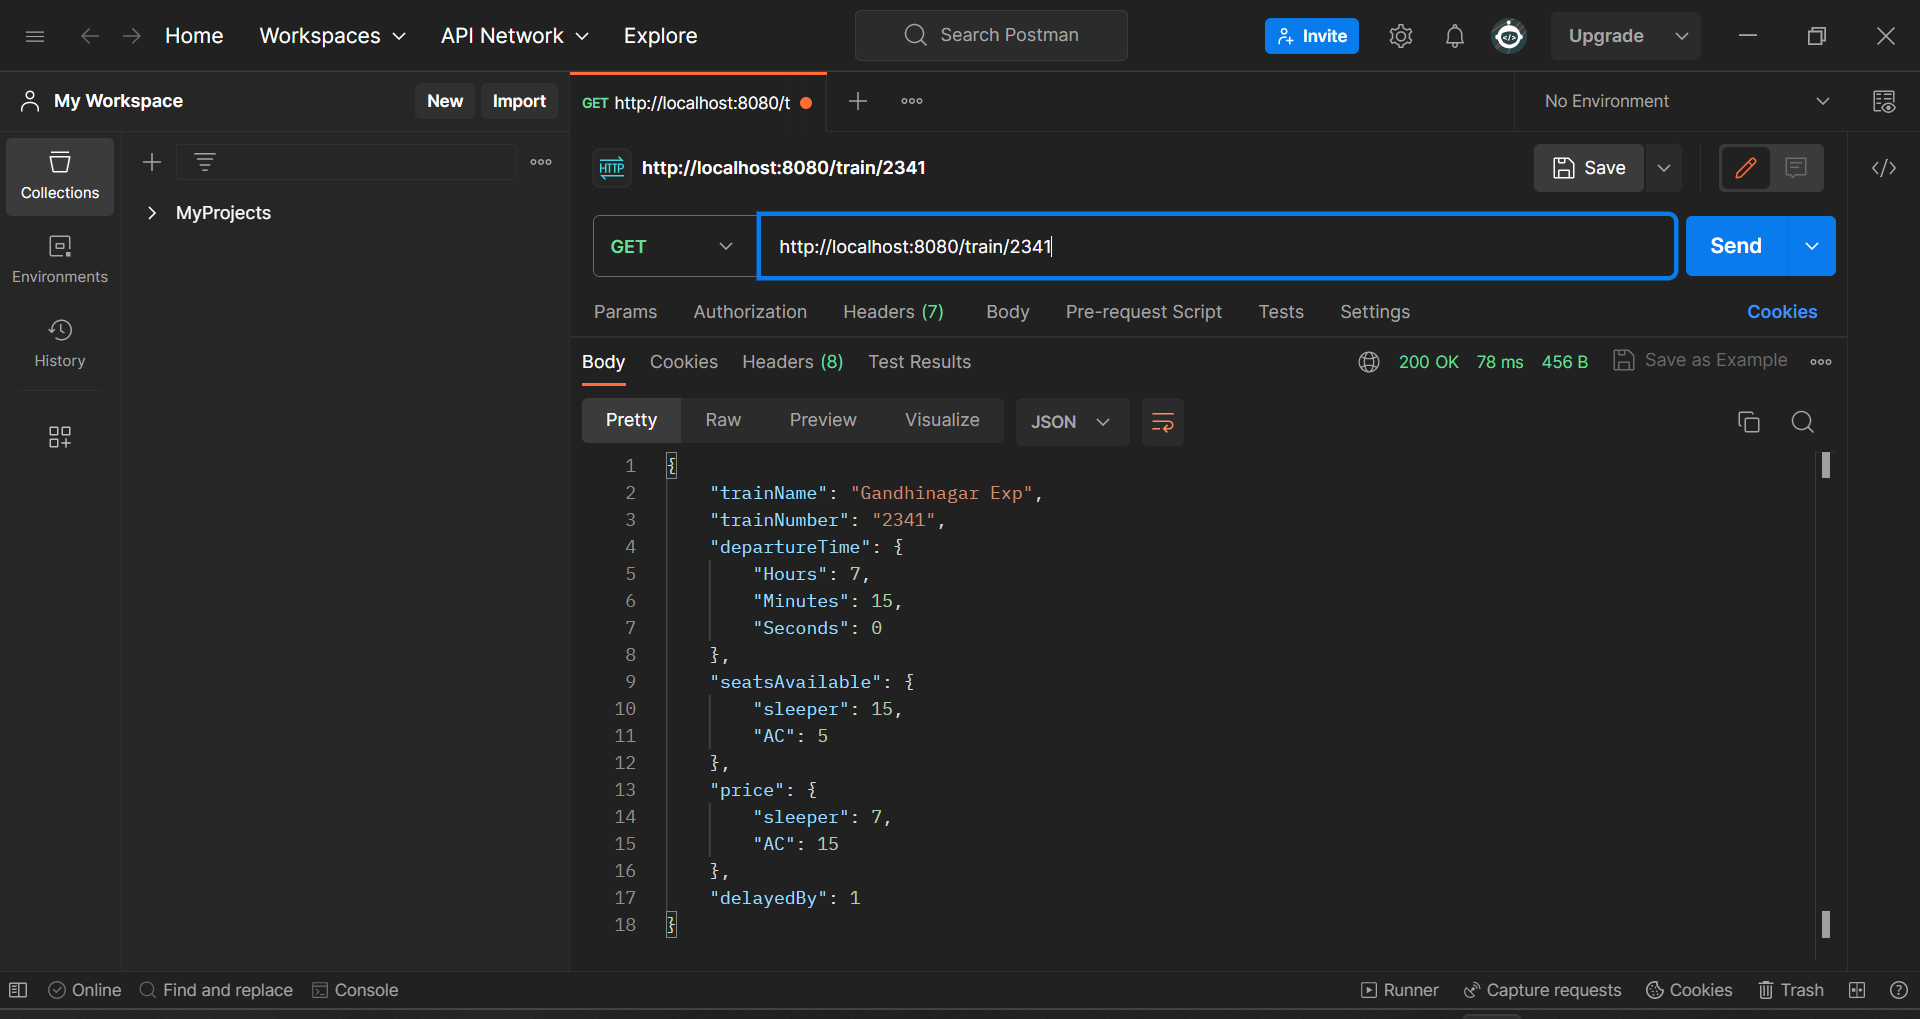Toggle the sidebar visibility
Viewport: 1920px width, 1019px height.
(18, 990)
